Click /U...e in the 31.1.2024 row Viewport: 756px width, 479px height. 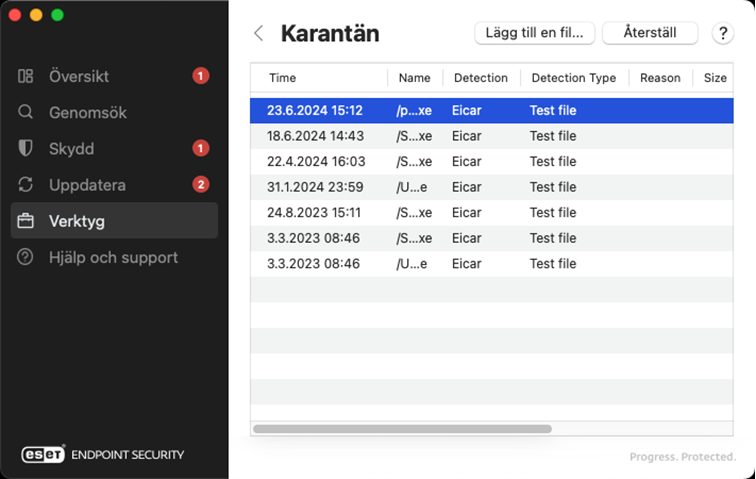pos(411,187)
